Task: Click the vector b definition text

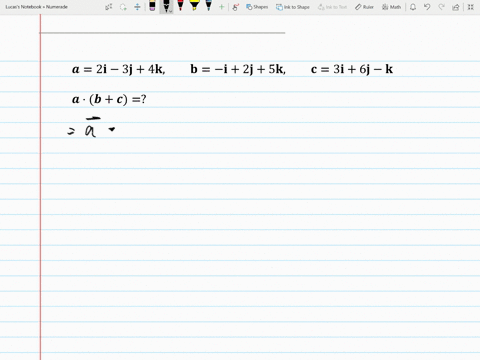Action: [238, 69]
